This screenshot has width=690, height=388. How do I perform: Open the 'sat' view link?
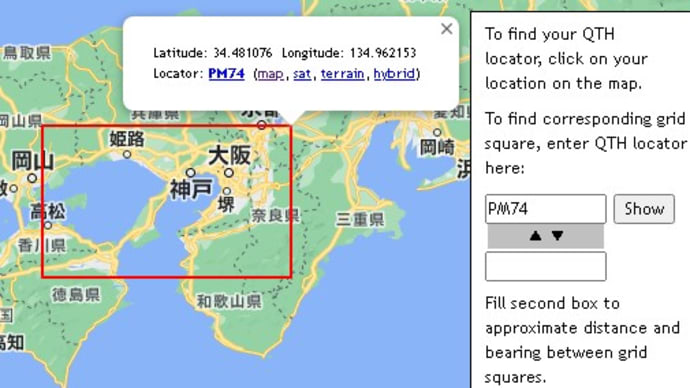(302, 73)
